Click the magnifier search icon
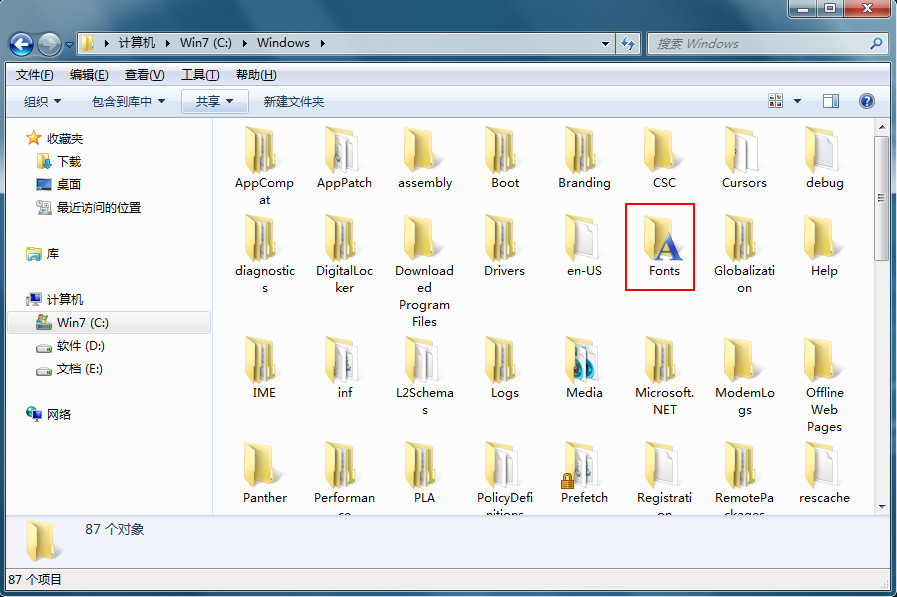Image resolution: width=897 pixels, height=597 pixels. (876, 43)
